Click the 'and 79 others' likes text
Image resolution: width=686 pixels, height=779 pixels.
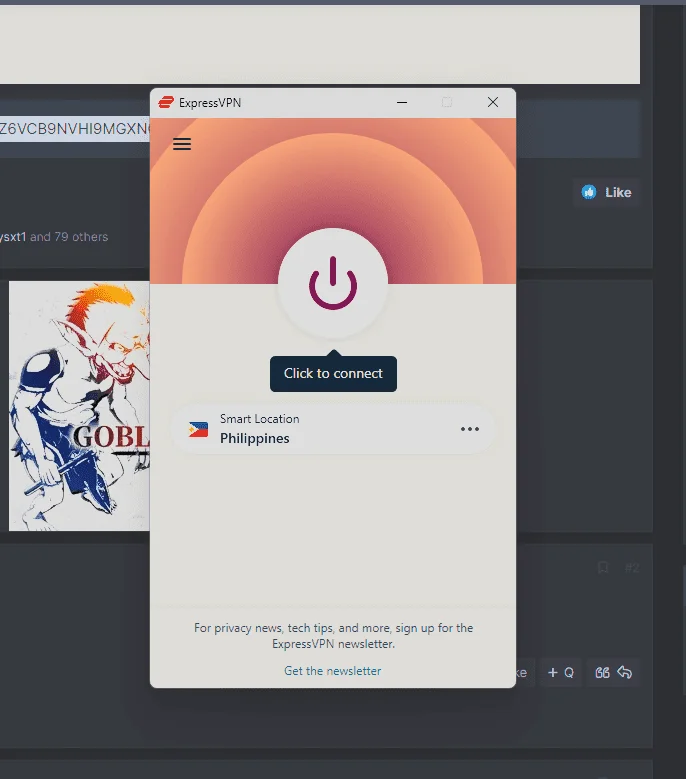(x=69, y=237)
